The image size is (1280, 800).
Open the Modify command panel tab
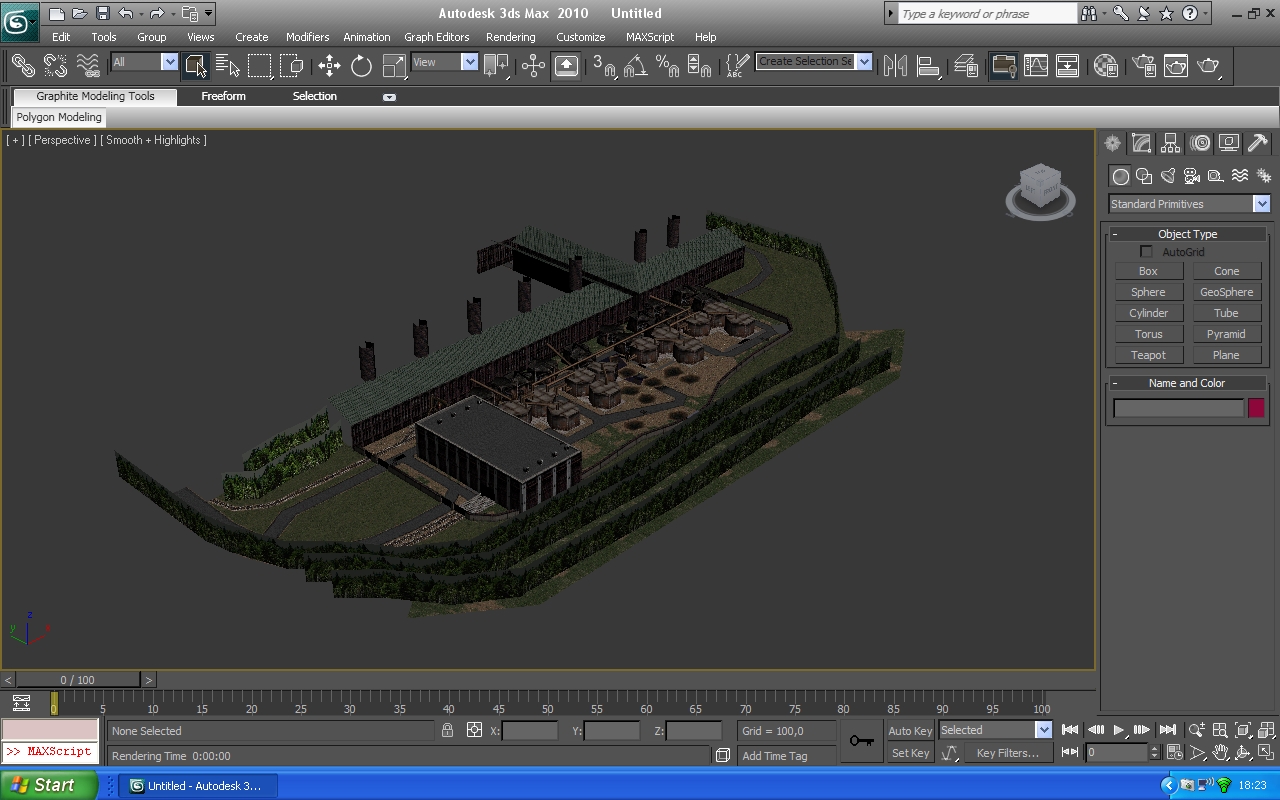[1141, 143]
